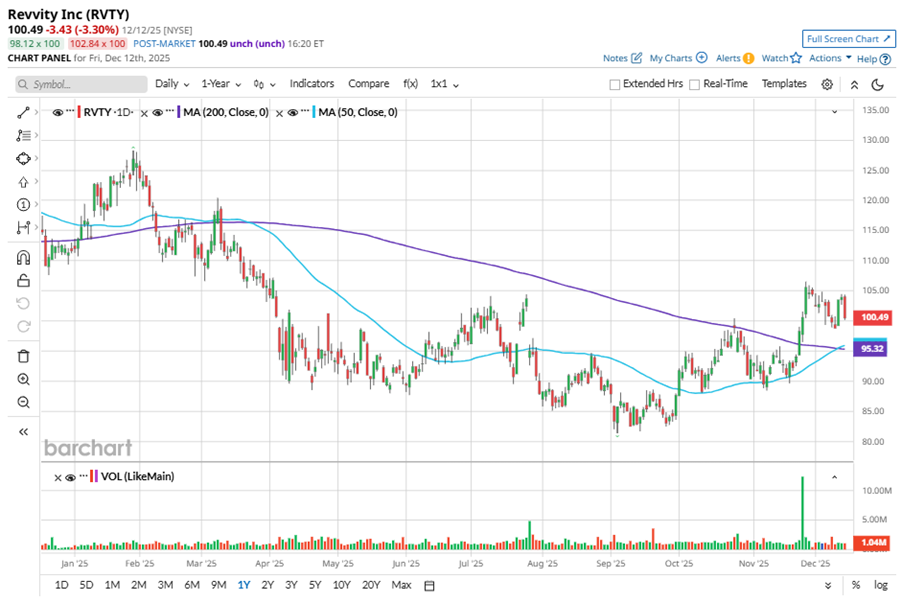902x602 pixels.
Task: Collapse the volume pane chevron
Action: (835, 477)
